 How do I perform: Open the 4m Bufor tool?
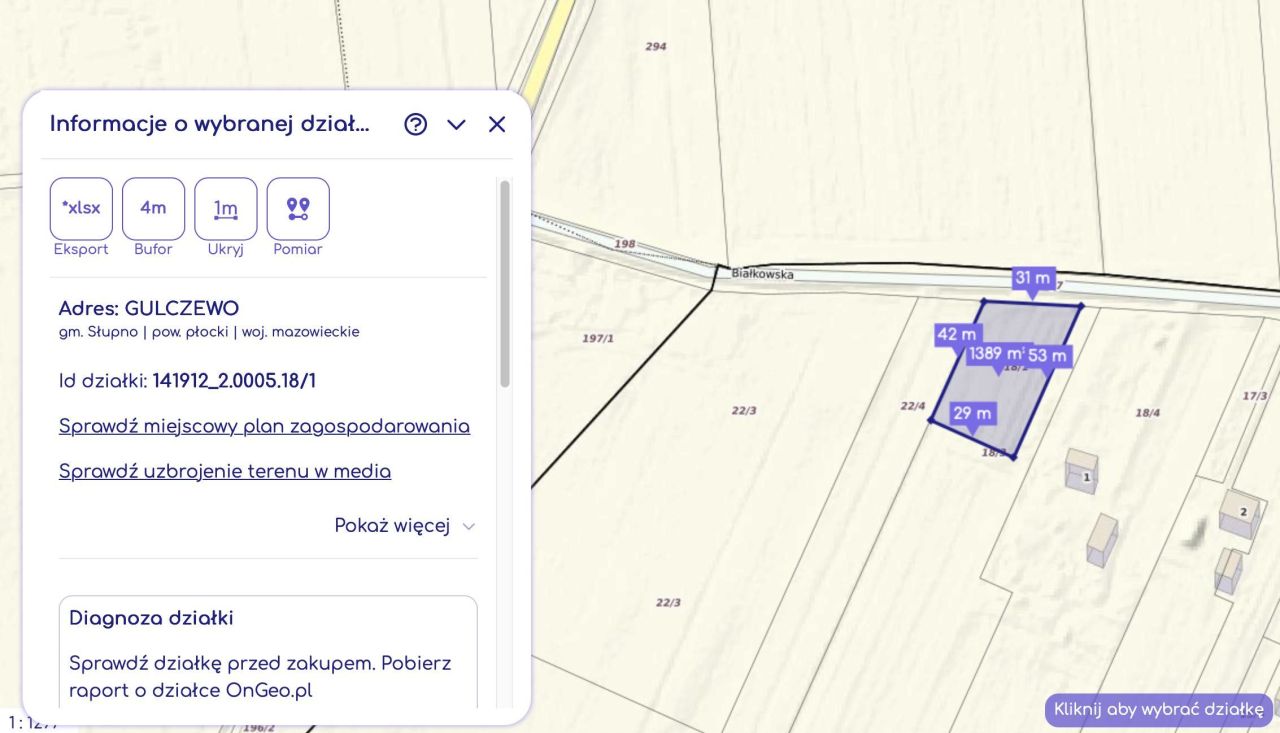coord(153,209)
